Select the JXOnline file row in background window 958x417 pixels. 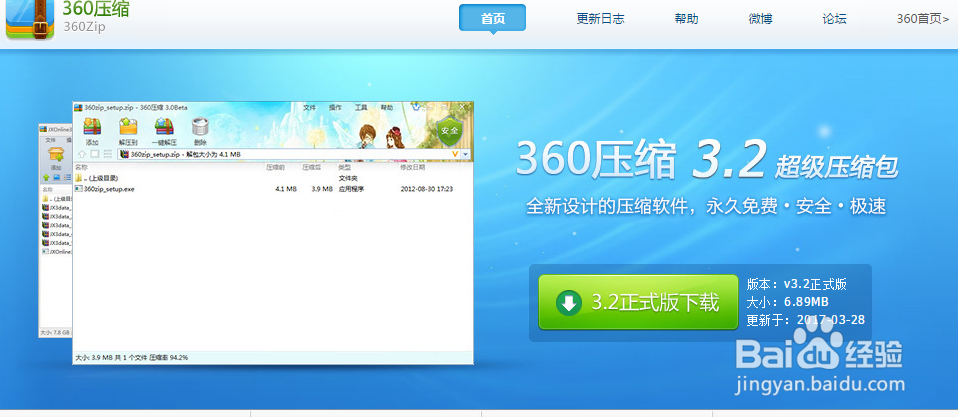(57, 251)
